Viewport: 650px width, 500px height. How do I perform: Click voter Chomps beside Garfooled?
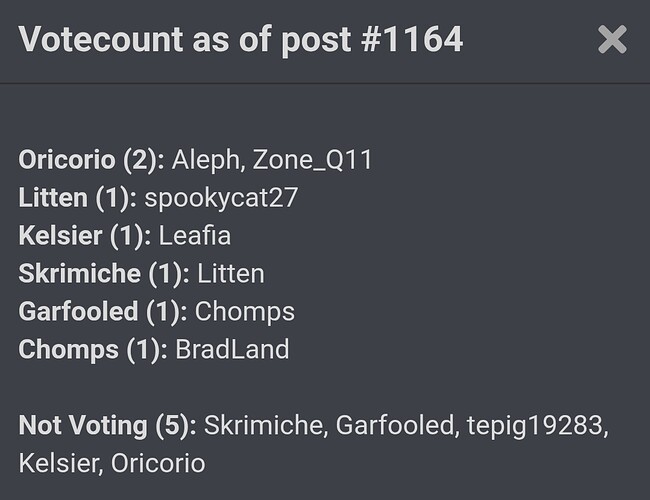pos(245,313)
